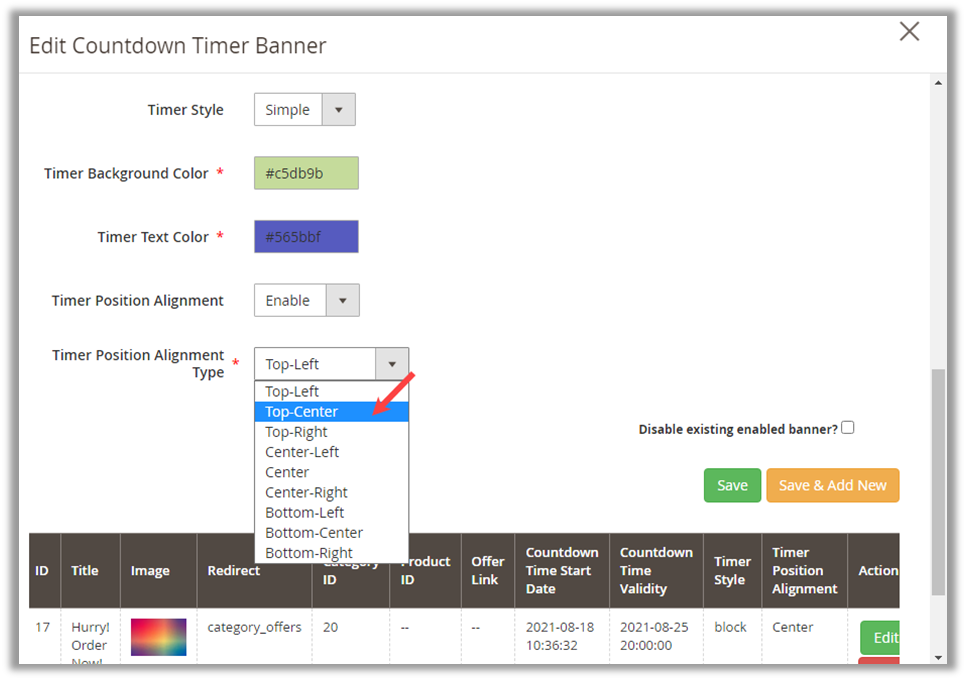The height and width of the screenshot is (680, 966).
Task: Open Timer Background Color #c5db9b picker
Action: pos(306,173)
